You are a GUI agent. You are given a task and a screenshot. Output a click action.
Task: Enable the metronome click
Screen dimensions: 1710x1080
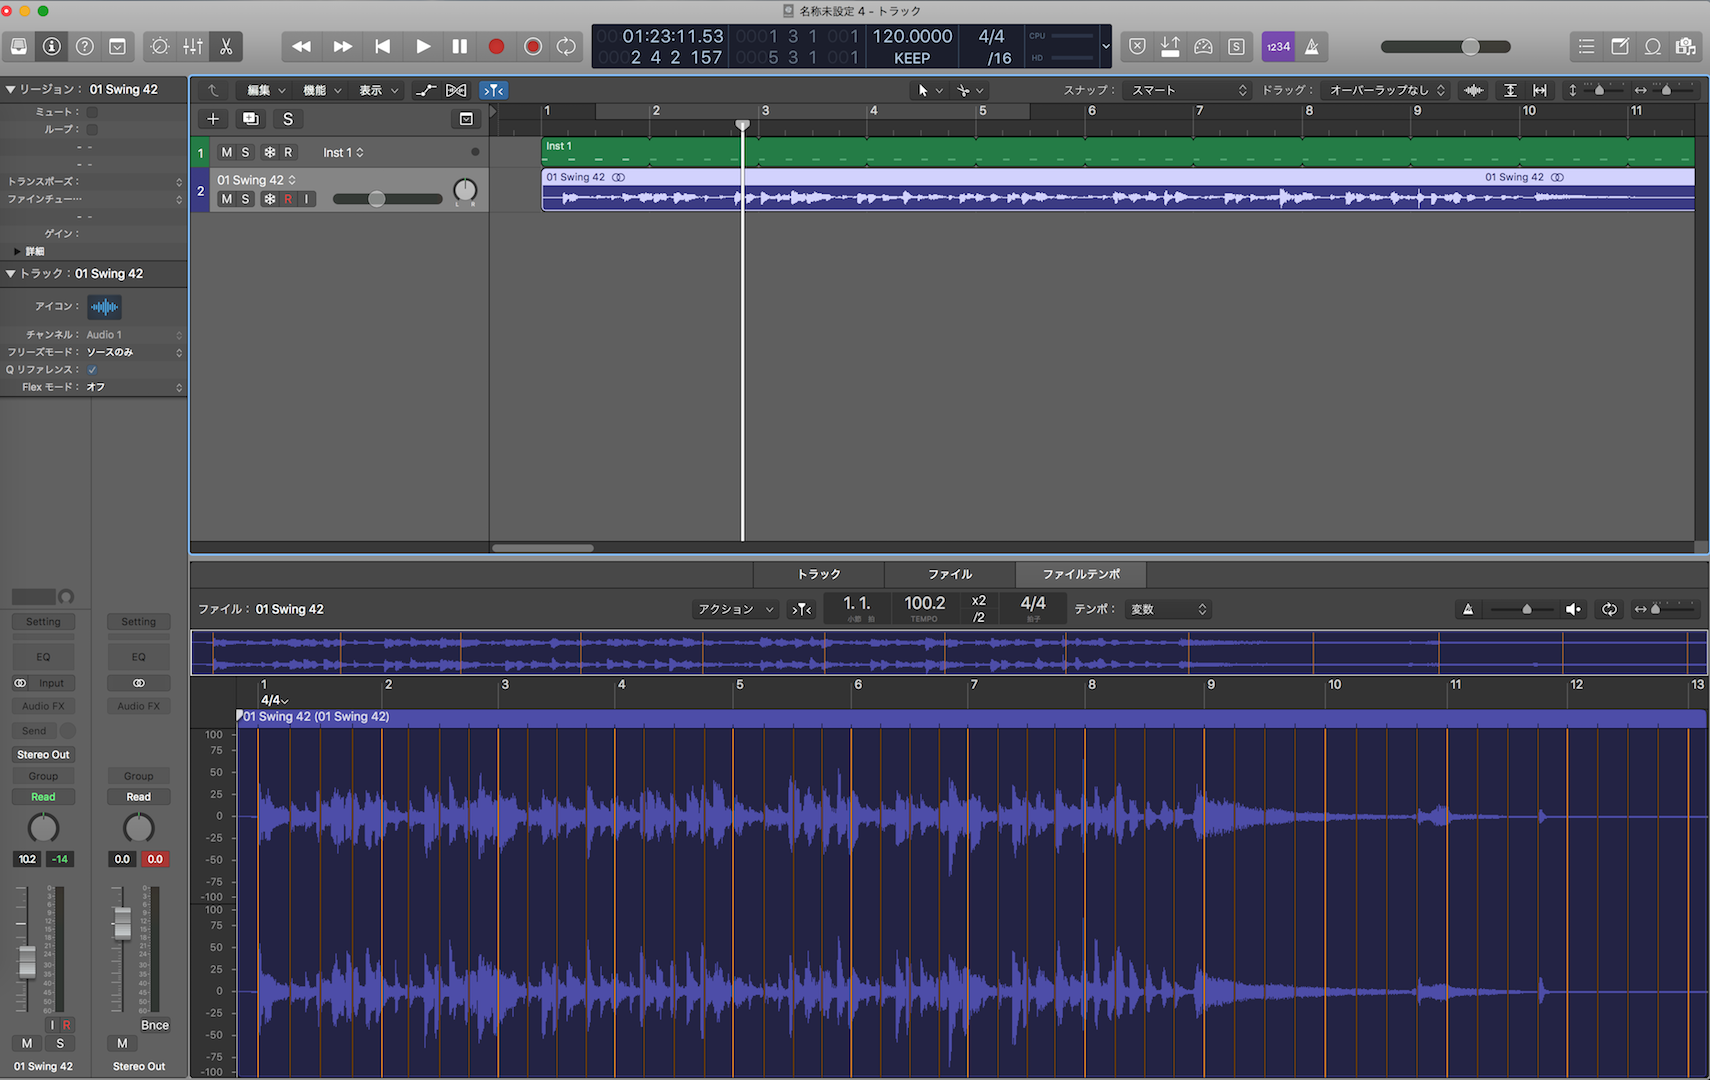point(1311,46)
